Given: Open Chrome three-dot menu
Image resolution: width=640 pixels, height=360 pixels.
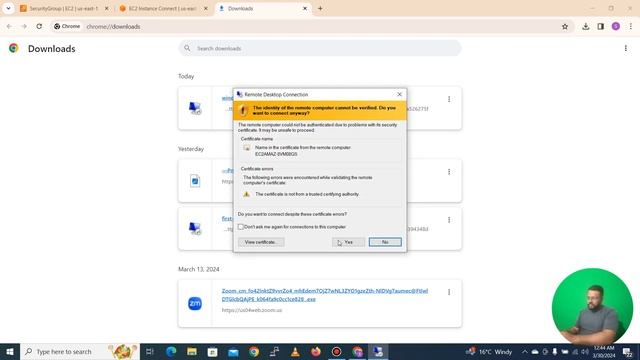Looking at the screenshot, I should pyautogui.click(x=631, y=27).
